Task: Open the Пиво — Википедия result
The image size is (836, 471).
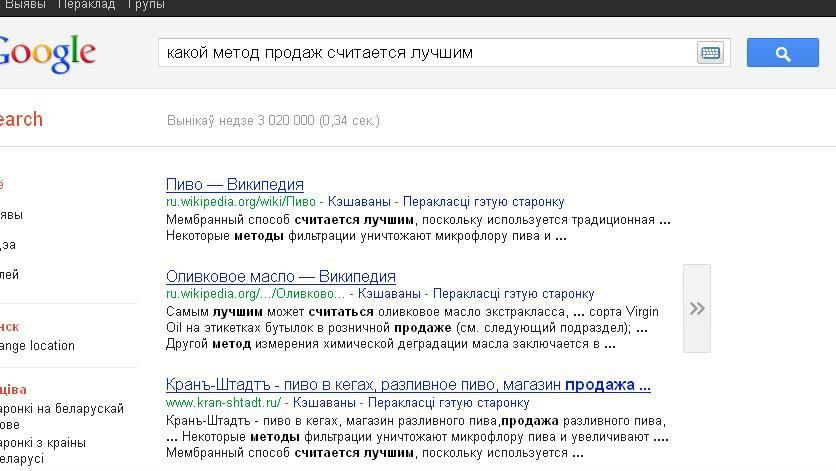Action: (234, 184)
